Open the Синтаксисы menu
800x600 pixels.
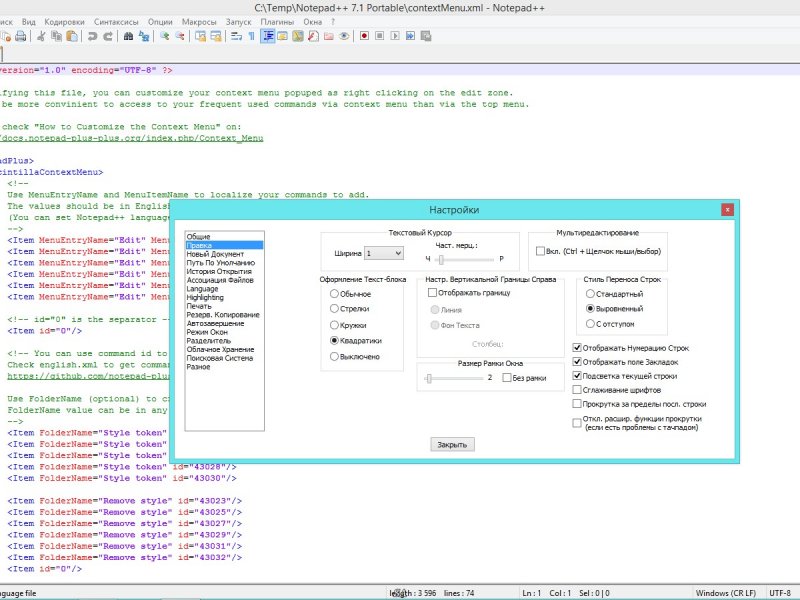coord(116,22)
